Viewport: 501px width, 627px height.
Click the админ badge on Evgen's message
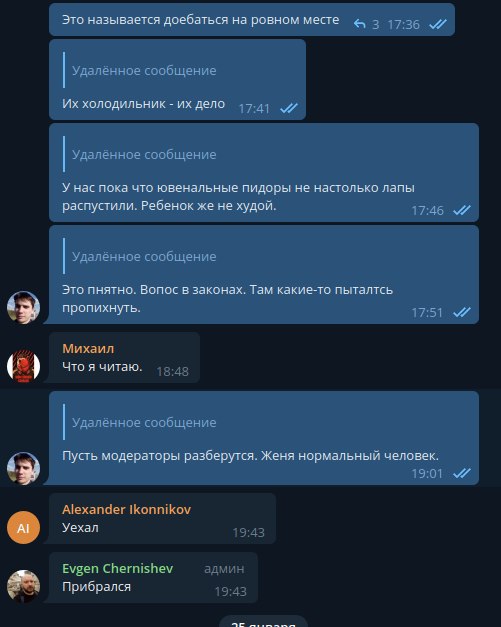click(224, 569)
